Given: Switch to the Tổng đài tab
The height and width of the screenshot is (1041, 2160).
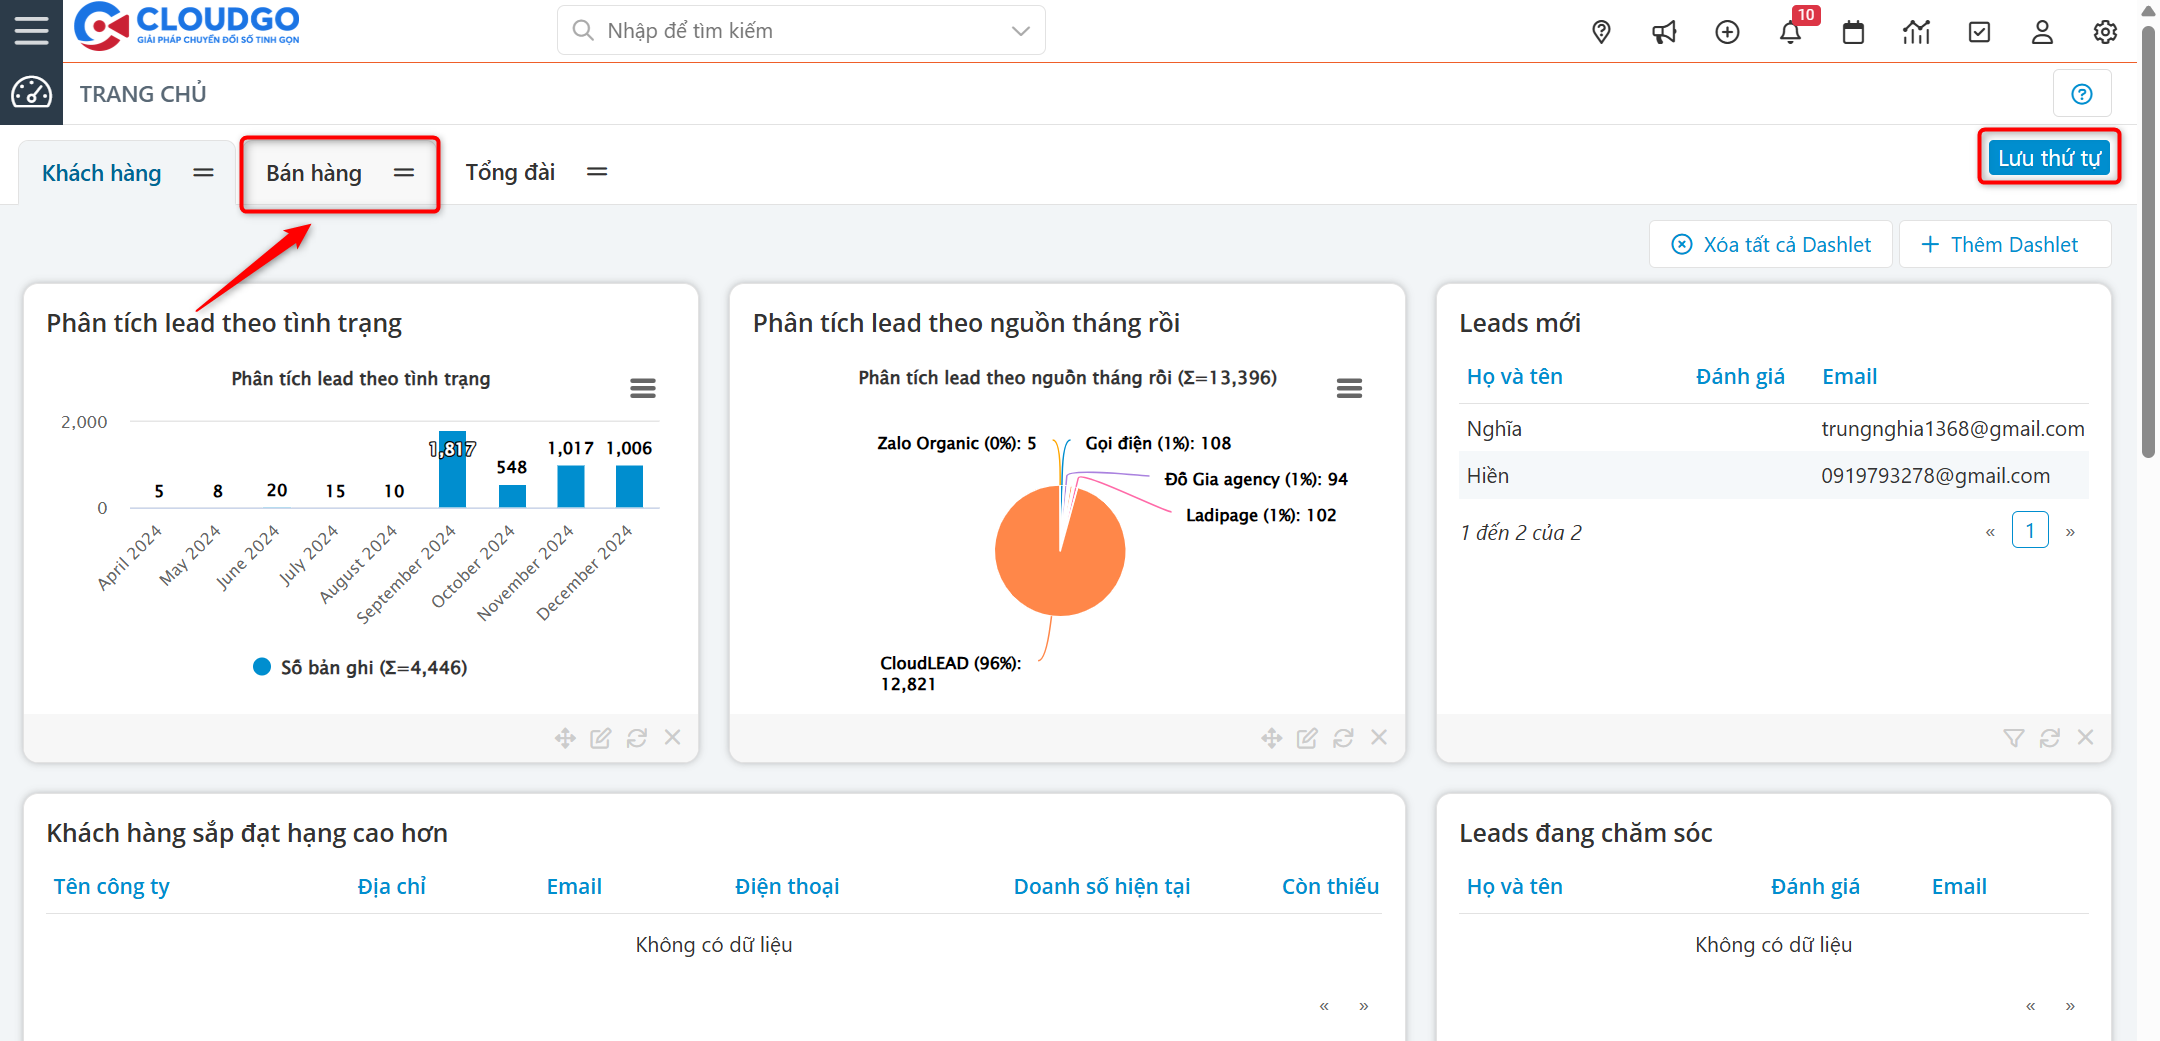Looking at the screenshot, I should (x=510, y=172).
